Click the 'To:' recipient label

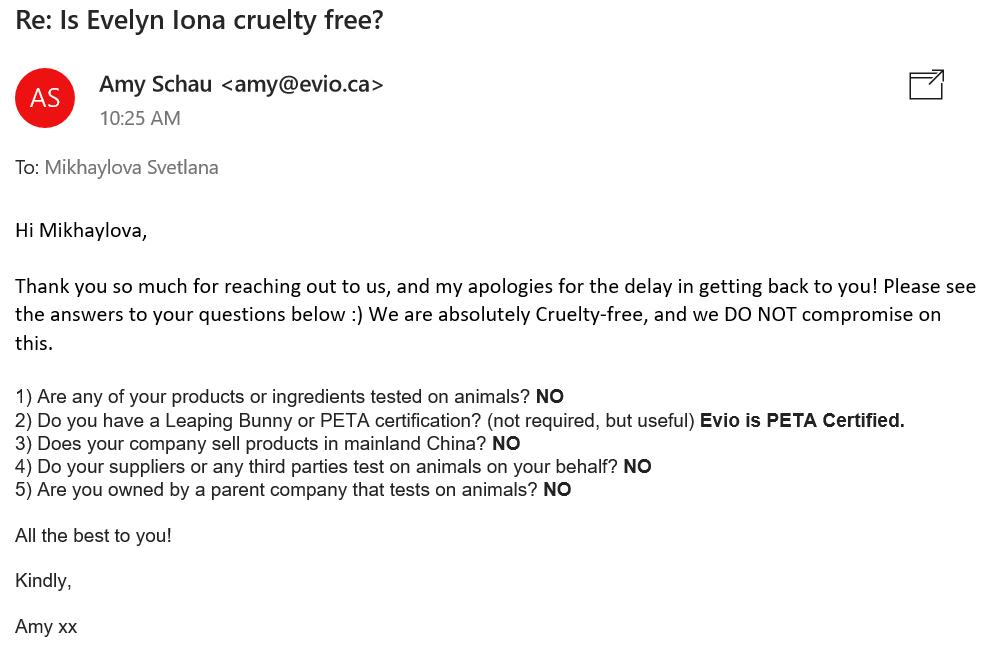pos(27,168)
